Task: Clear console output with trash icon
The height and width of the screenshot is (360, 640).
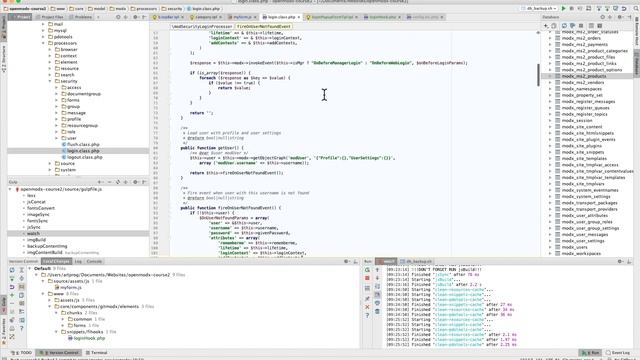Action: [x=377, y=311]
